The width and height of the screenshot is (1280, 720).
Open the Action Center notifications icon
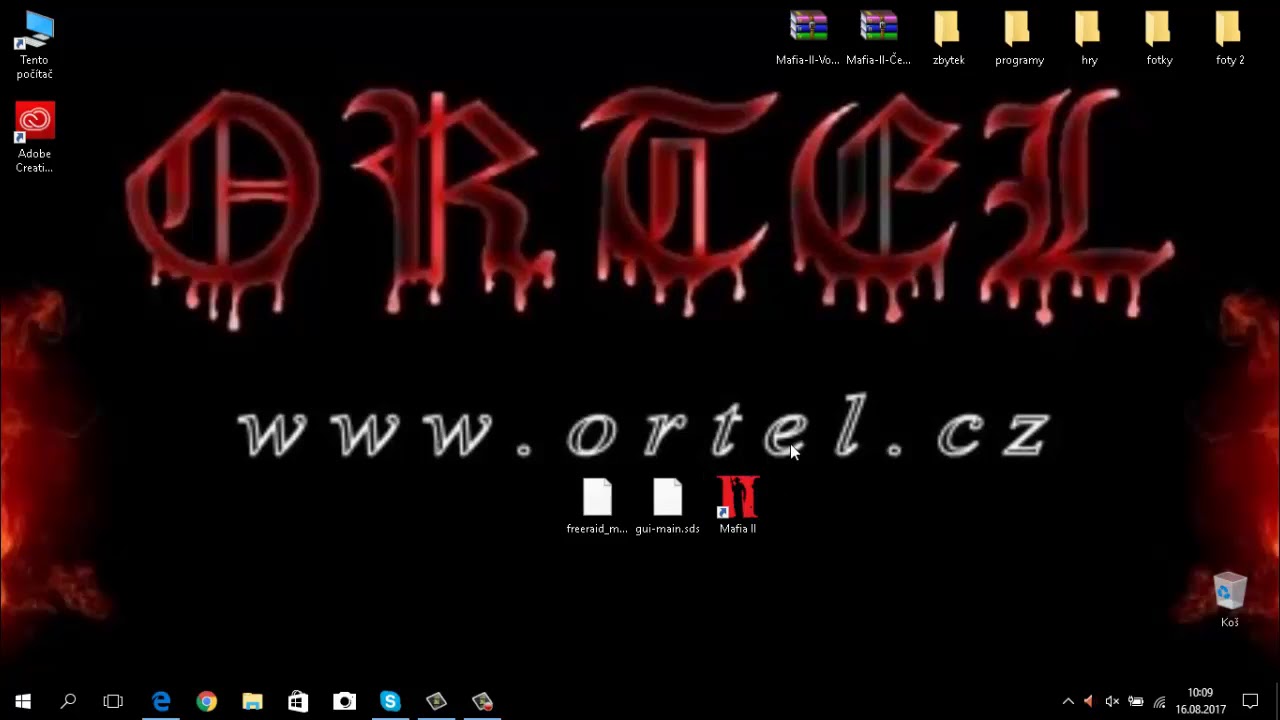click(x=1250, y=701)
